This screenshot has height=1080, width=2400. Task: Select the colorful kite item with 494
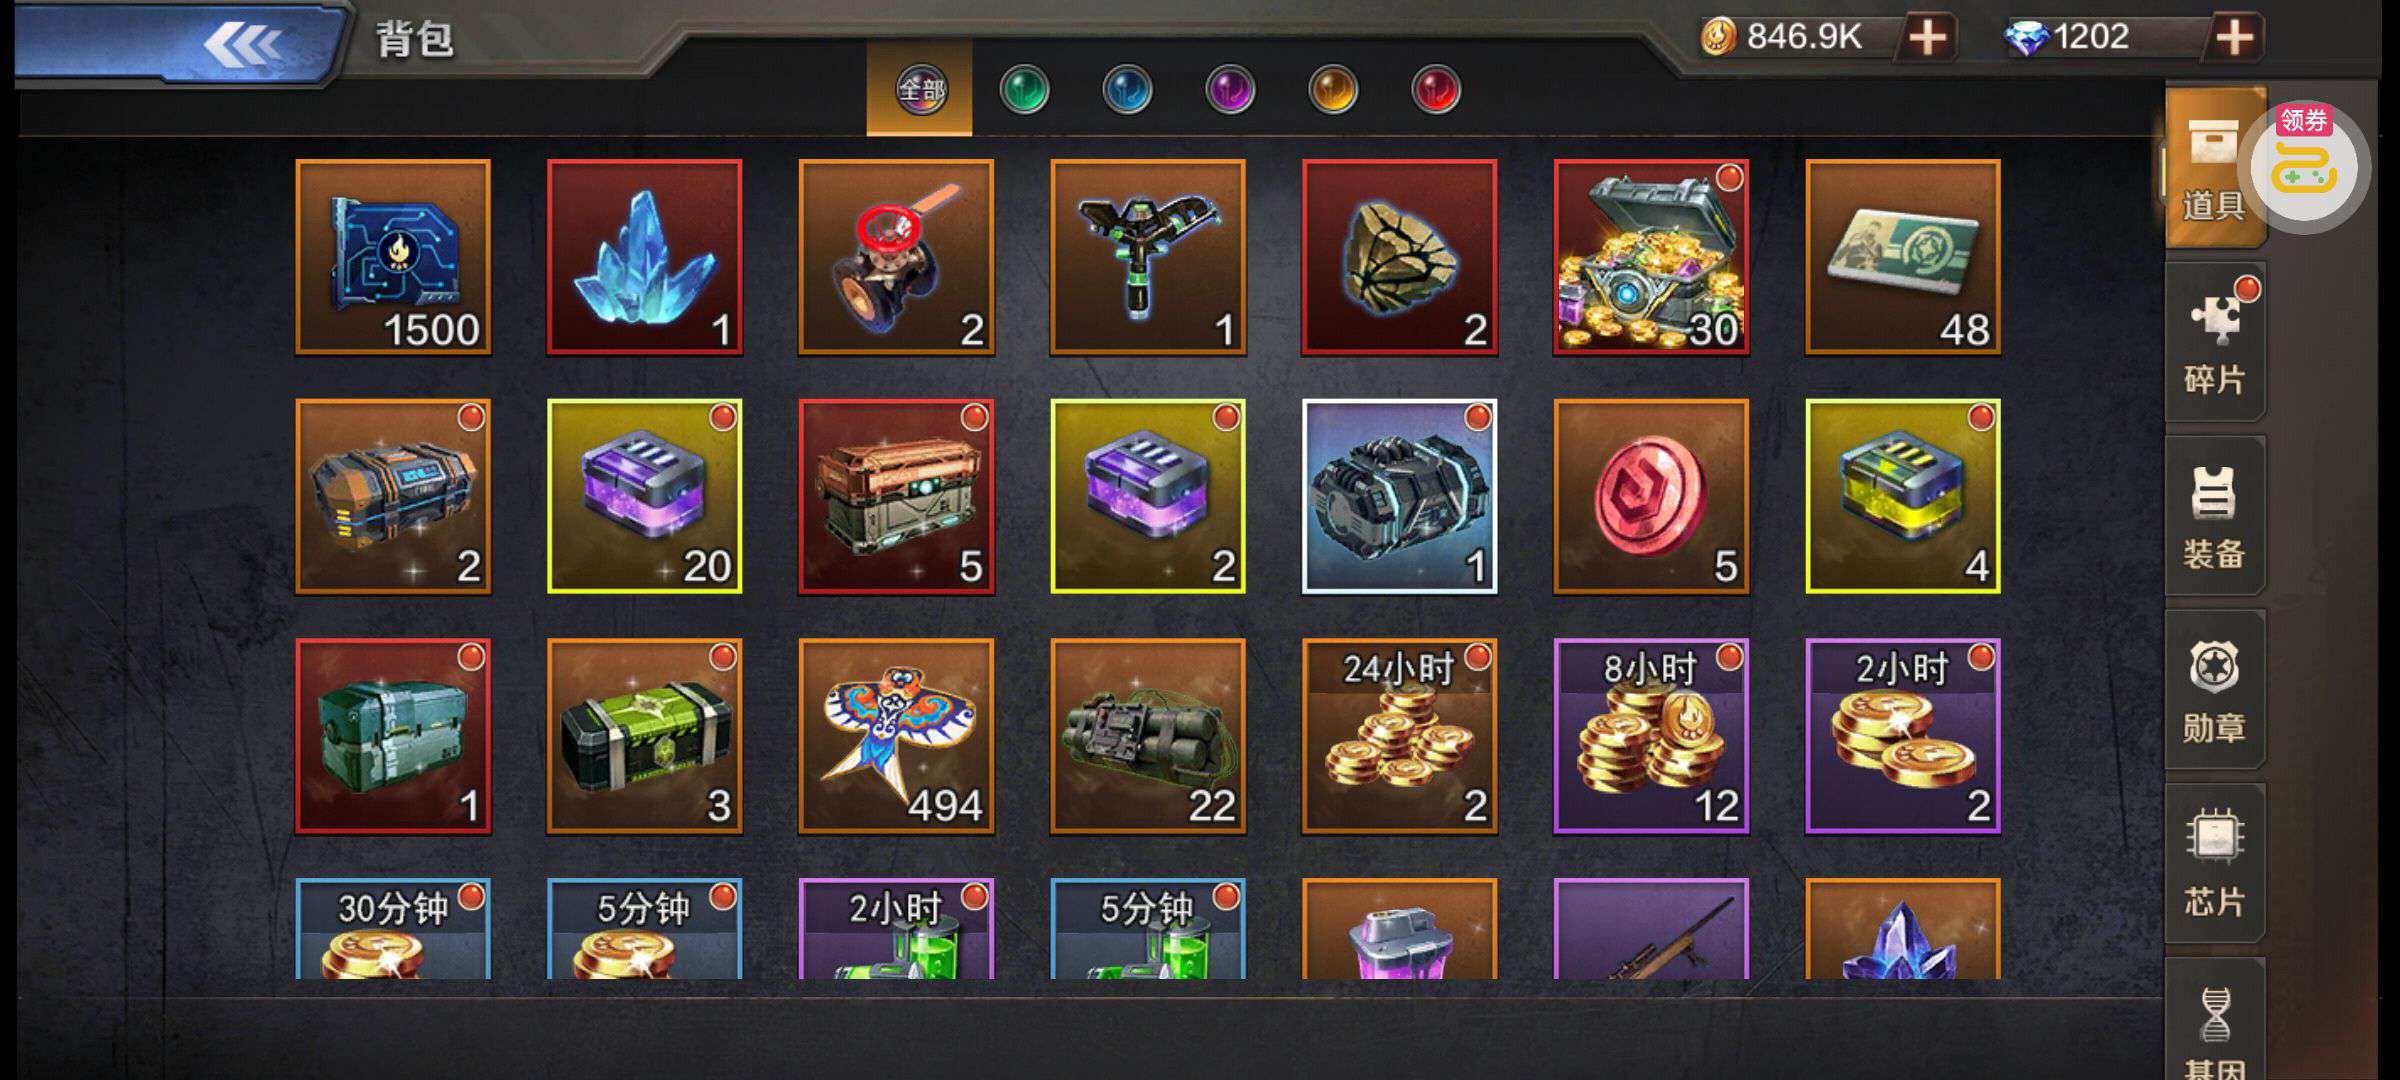[x=896, y=736]
